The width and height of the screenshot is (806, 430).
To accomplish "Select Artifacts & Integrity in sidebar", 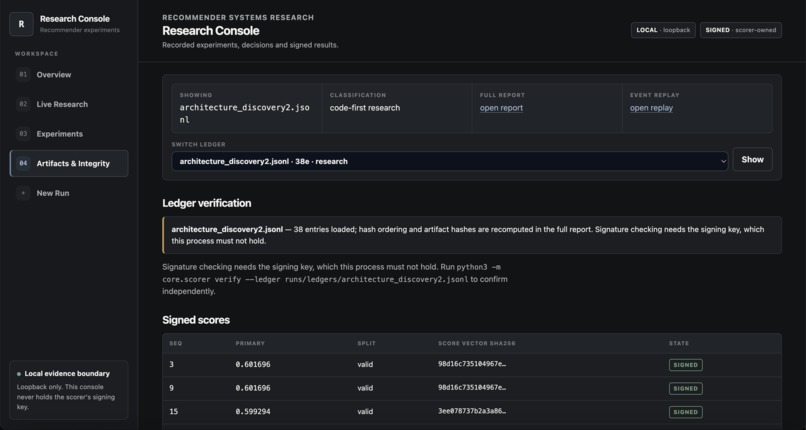I will pos(69,163).
